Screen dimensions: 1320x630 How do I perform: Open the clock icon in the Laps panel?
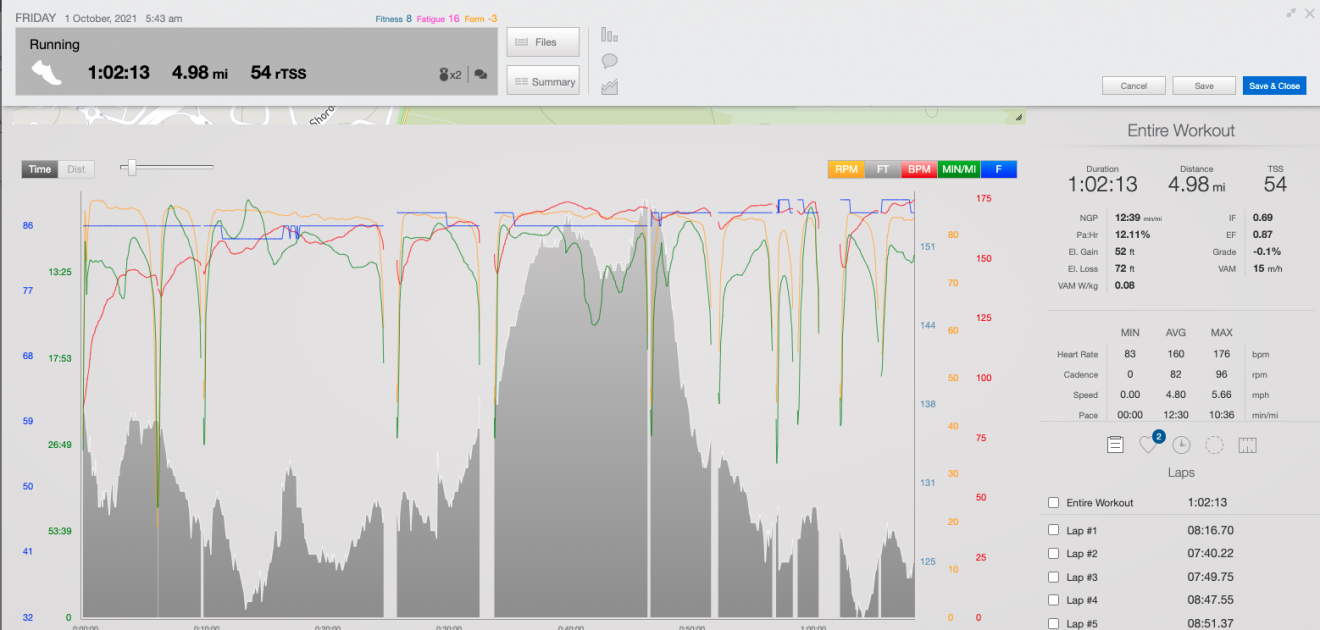point(1181,445)
